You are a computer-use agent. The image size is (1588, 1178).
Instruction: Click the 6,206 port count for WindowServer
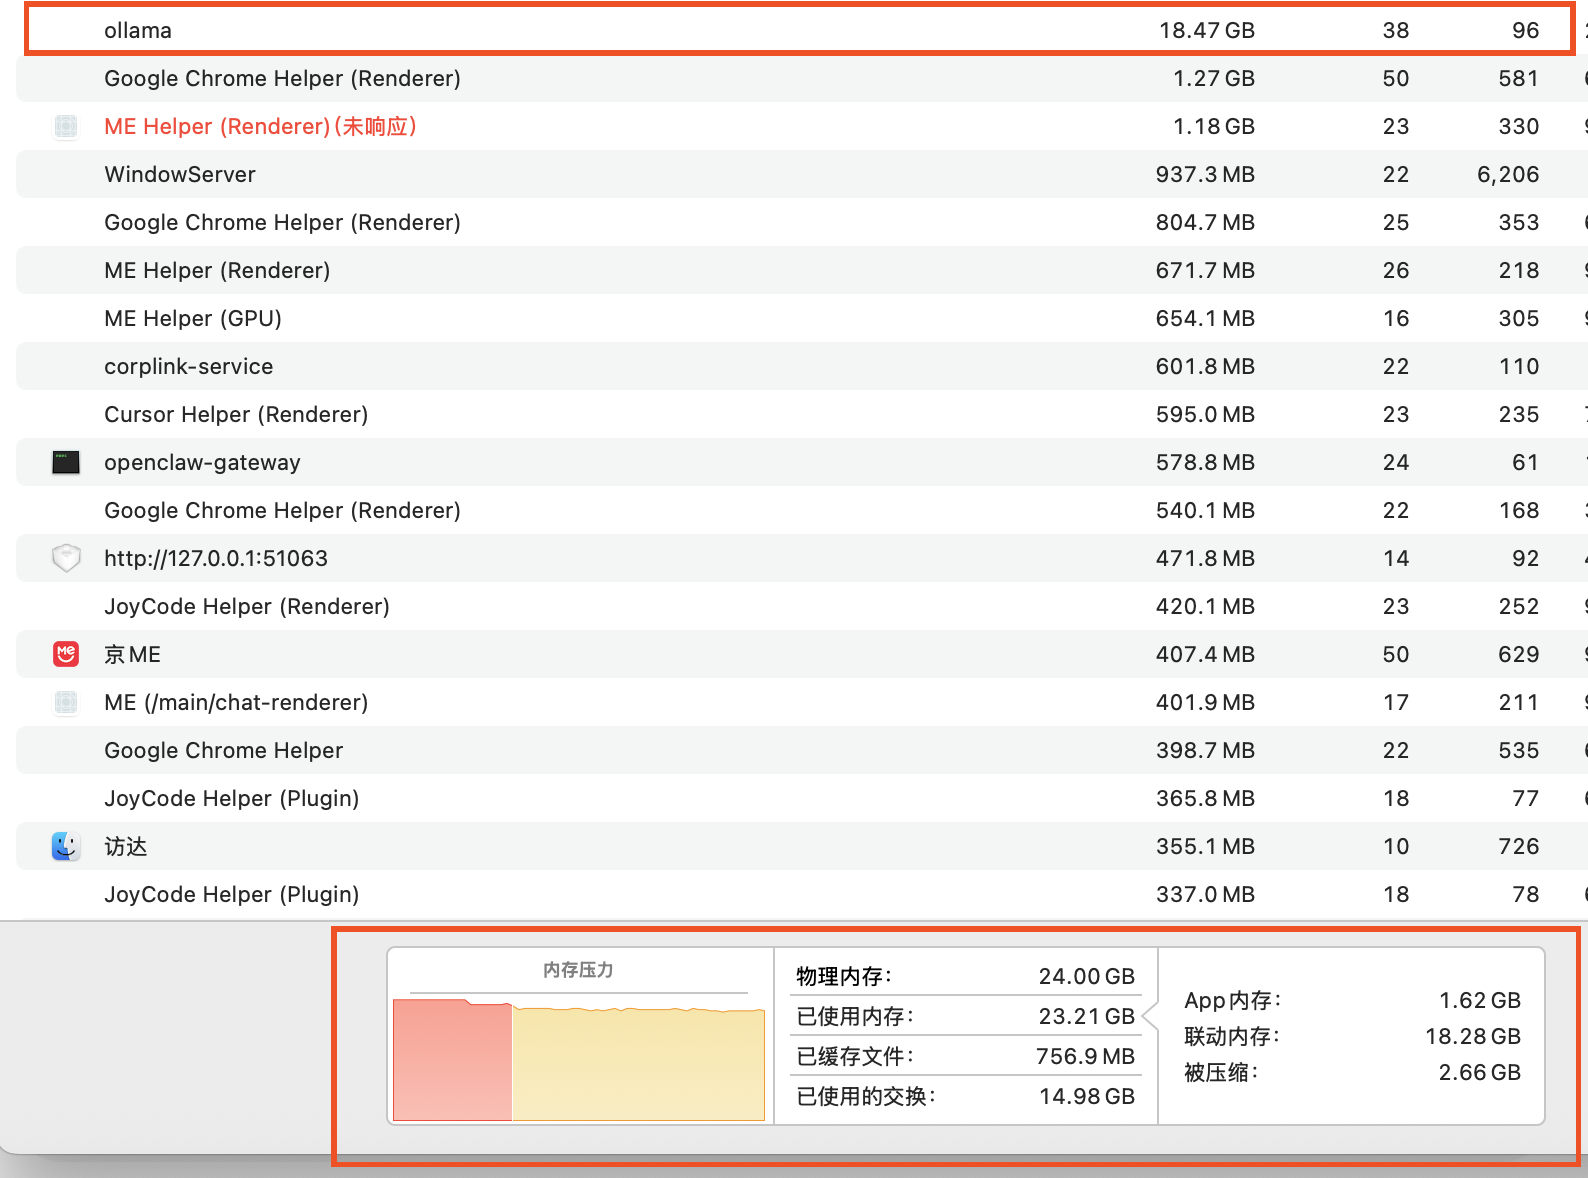click(x=1508, y=174)
